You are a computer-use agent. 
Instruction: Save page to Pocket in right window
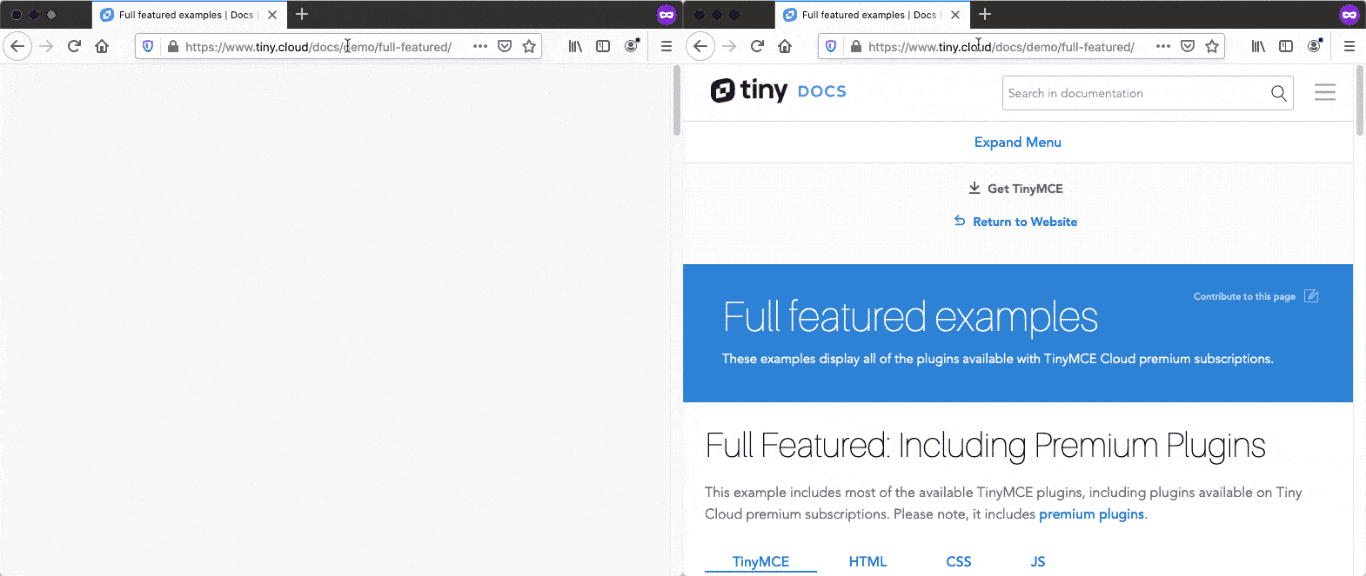coord(1188,46)
